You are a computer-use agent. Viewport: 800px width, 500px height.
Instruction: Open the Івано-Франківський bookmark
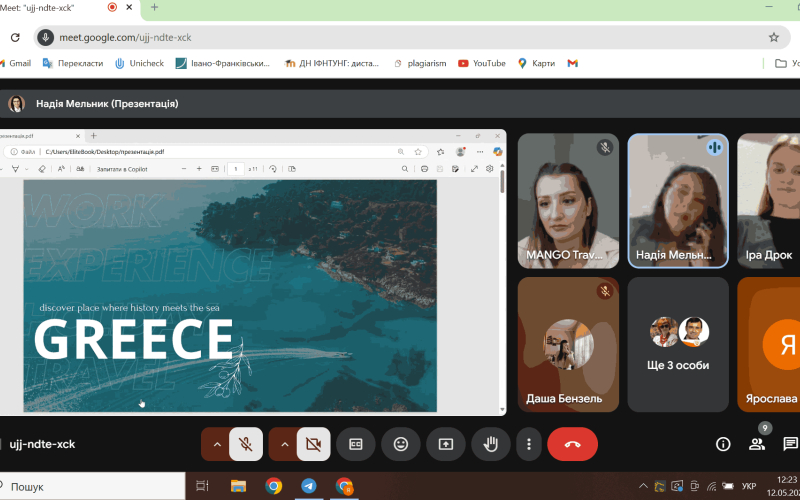click(x=222, y=63)
